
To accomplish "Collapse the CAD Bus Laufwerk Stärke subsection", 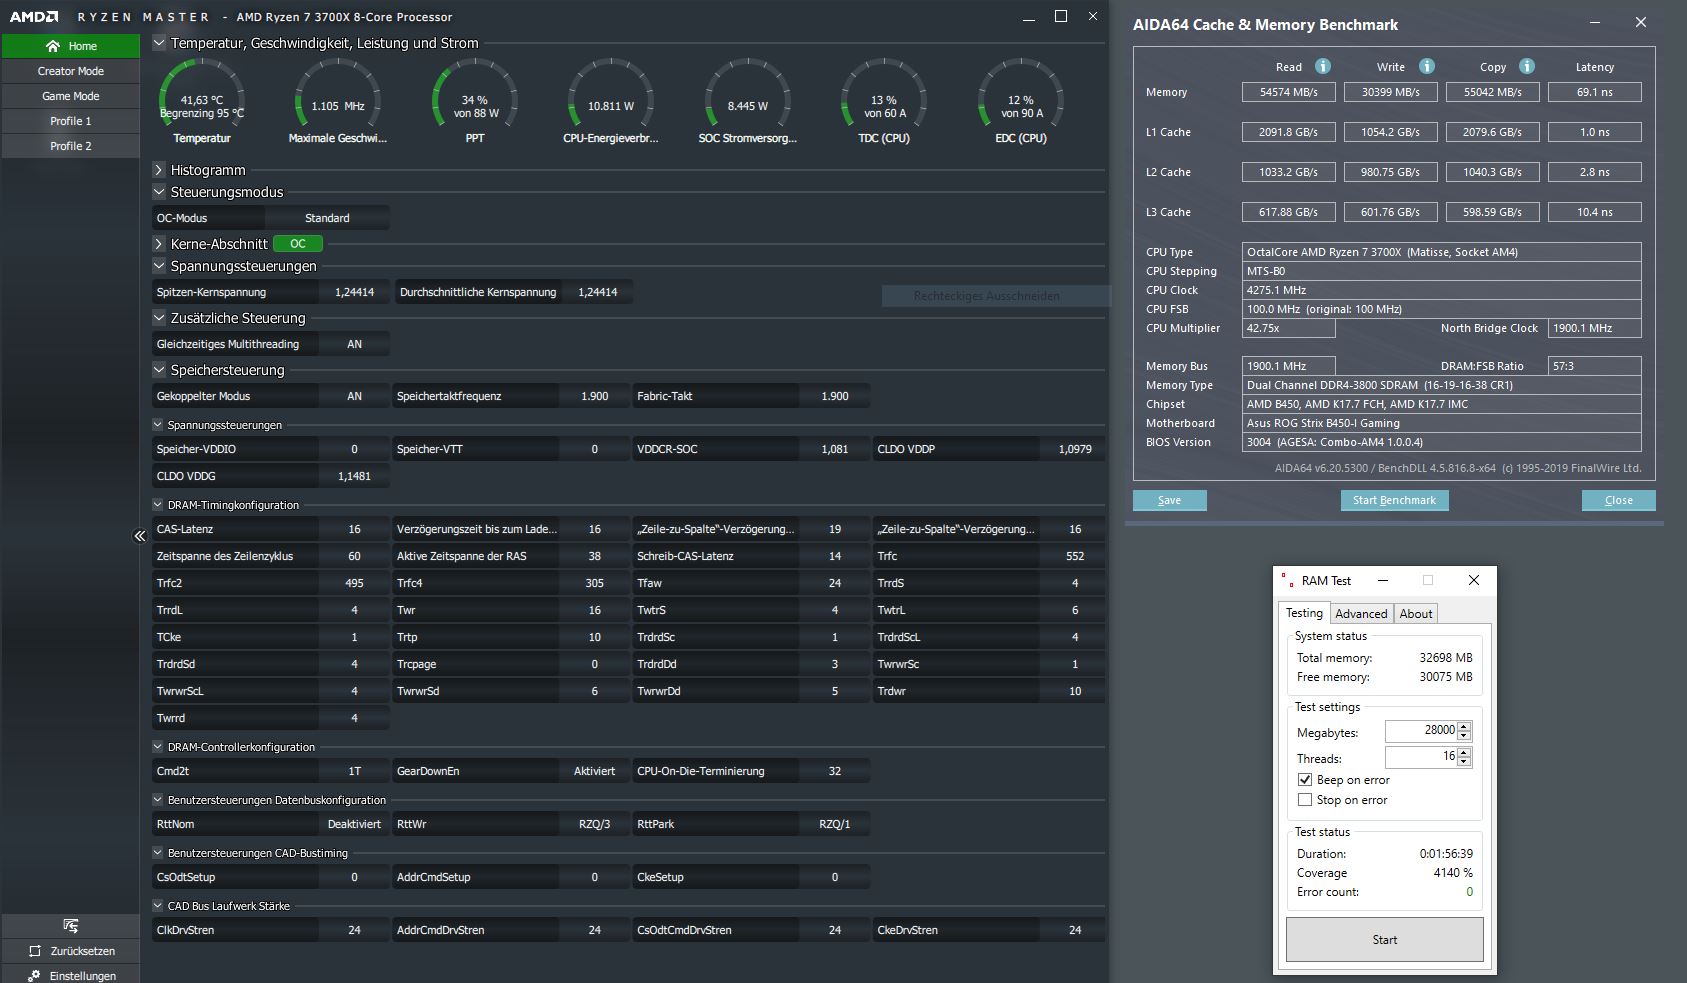I will (x=158, y=906).
